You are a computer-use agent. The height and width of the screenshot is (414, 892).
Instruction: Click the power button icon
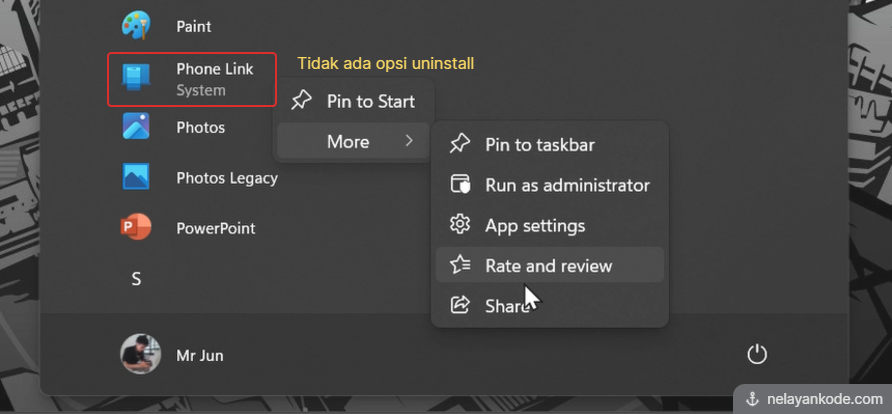[x=757, y=353]
